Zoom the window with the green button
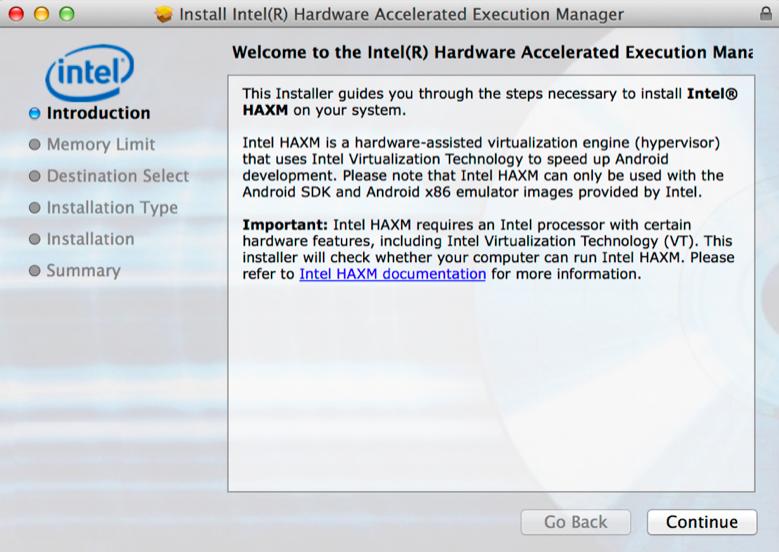 (67, 14)
